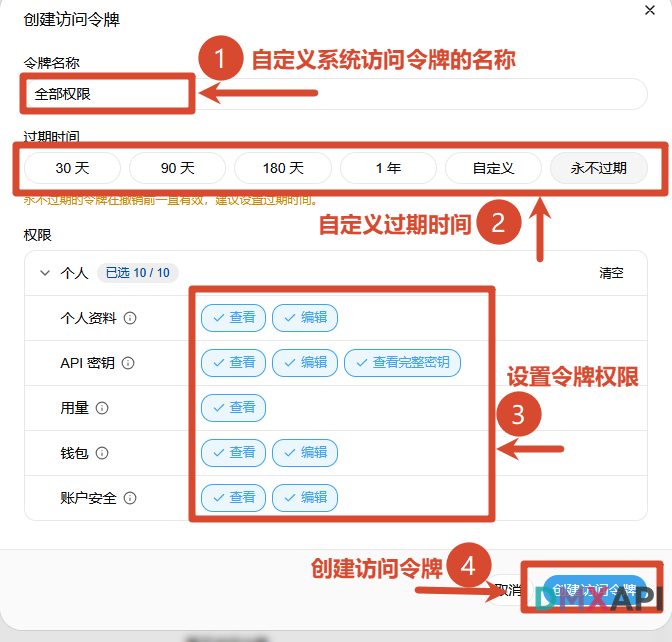672x642 pixels.
Task: Click the 个人 group heading text
Action: coord(74,273)
